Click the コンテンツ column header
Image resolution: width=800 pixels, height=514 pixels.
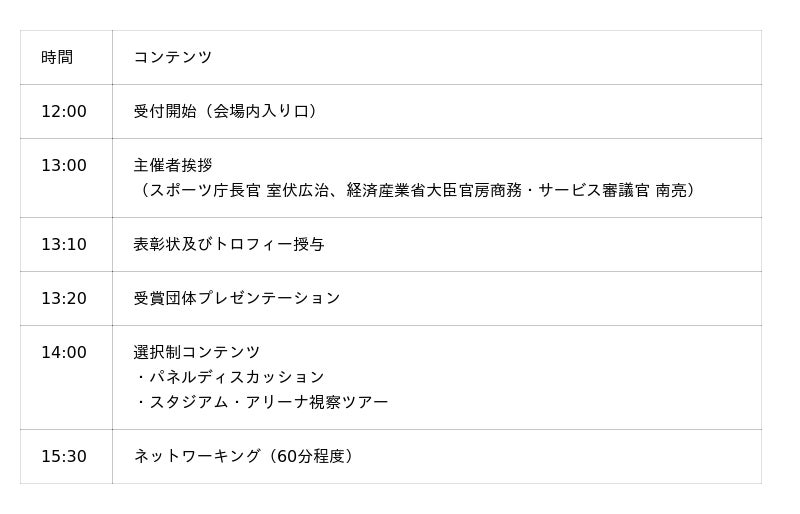click(x=173, y=57)
